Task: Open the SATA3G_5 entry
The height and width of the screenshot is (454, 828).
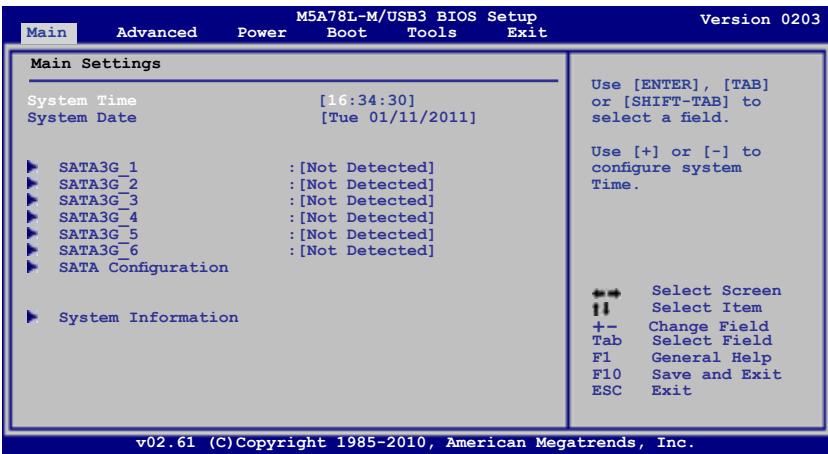Action: pos(98,234)
